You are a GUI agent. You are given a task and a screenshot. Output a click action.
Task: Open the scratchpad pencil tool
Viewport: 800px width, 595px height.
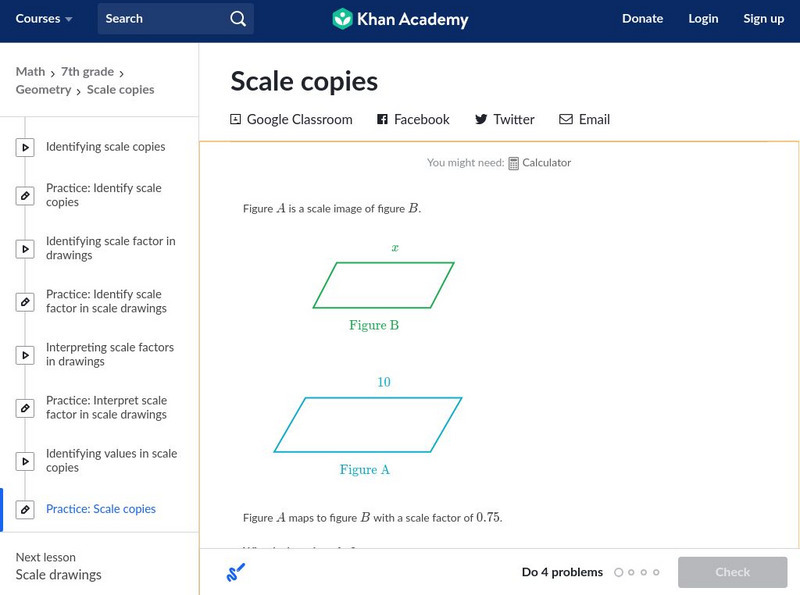click(x=236, y=572)
